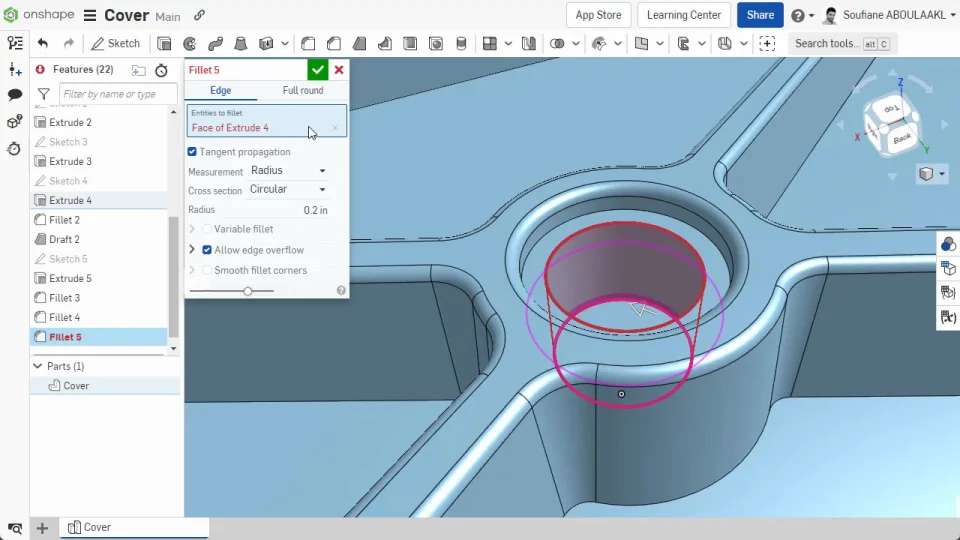Collapse the Parts (1) list
This screenshot has height=540, width=960.
tap(38, 366)
